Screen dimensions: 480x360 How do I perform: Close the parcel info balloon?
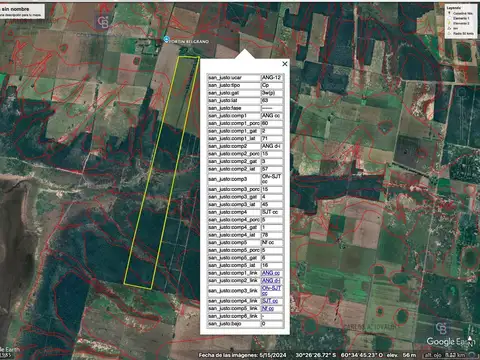pos(285,64)
